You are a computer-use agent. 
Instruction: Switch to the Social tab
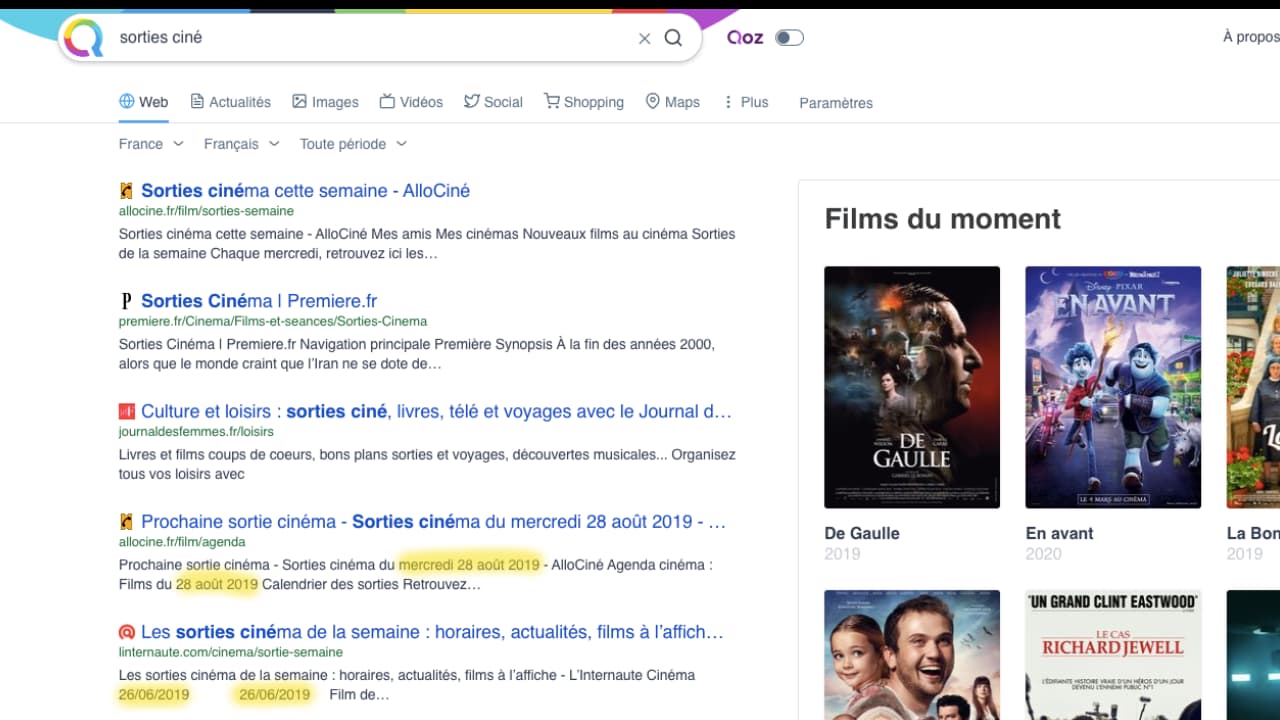click(493, 102)
